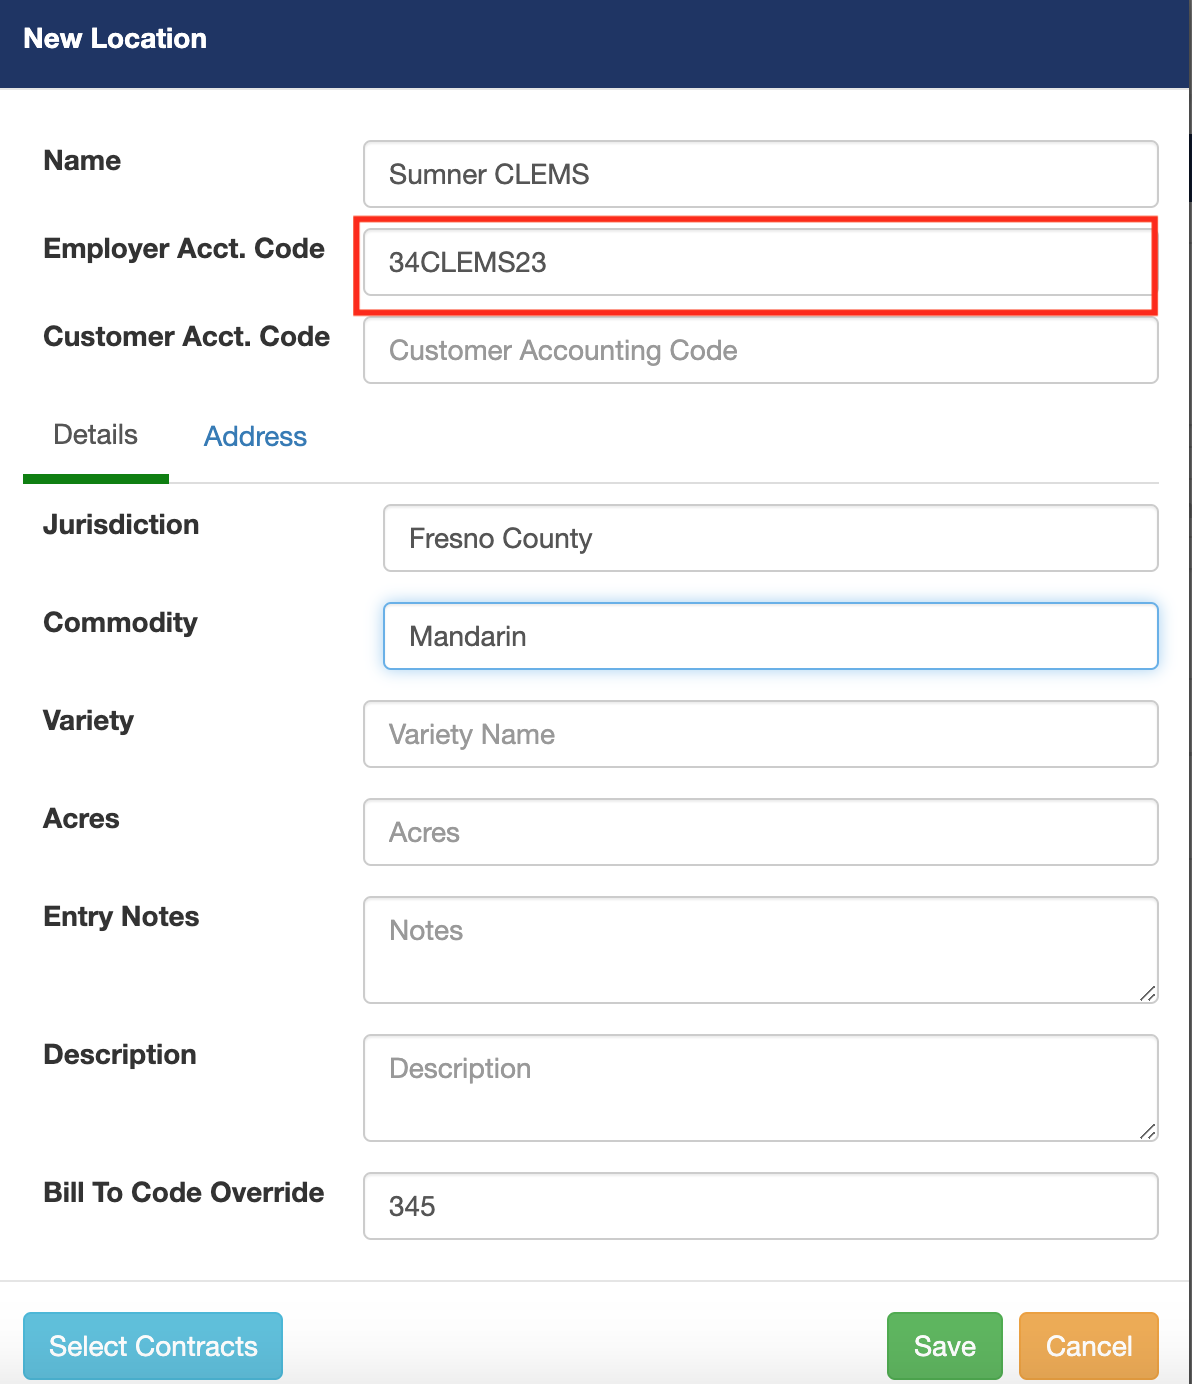
Task: Click the Customer Accounting Code field
Action: tap(760, 350)
